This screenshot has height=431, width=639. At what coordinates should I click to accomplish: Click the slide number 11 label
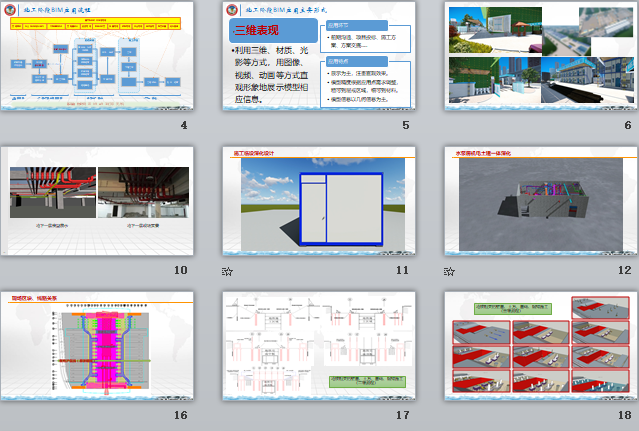pos(402,270)
